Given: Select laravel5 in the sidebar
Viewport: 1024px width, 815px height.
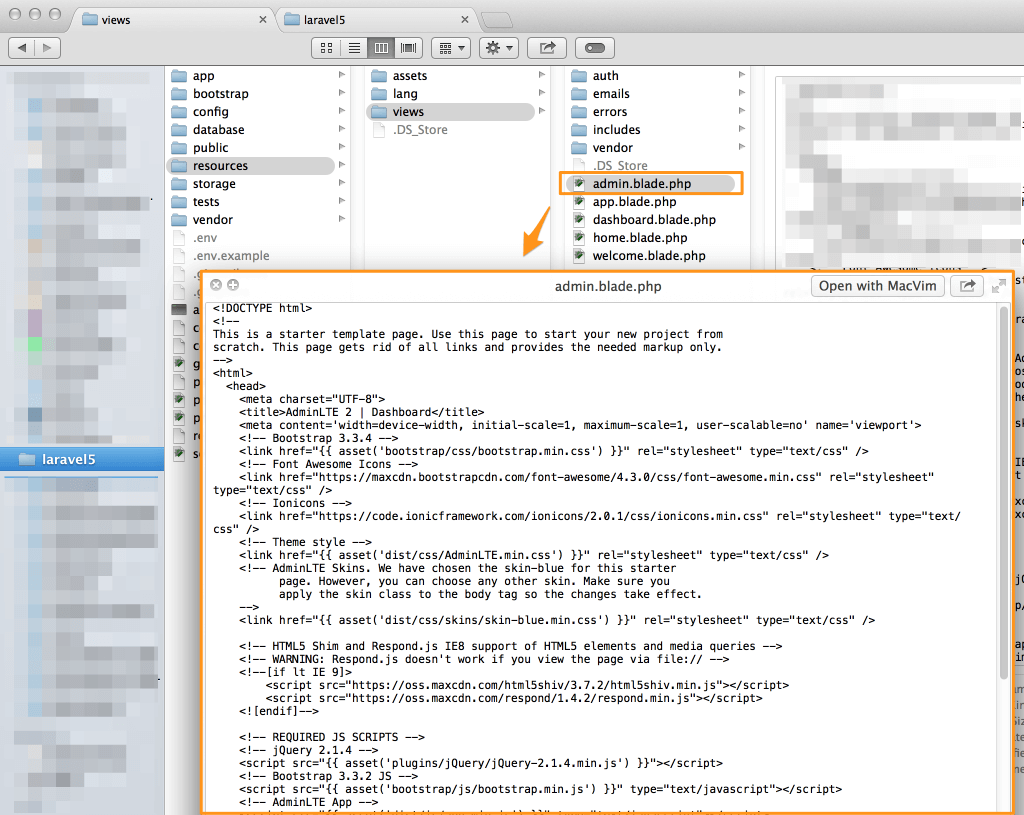Looking at the screenshot, I should coord(82,459).
